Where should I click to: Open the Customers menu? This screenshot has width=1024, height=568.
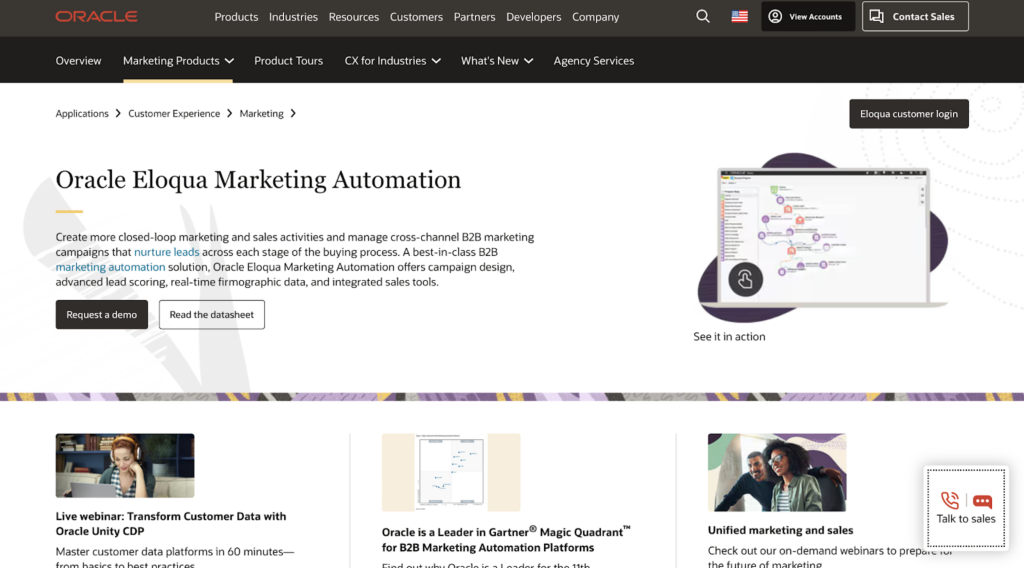tap(416, 17)
